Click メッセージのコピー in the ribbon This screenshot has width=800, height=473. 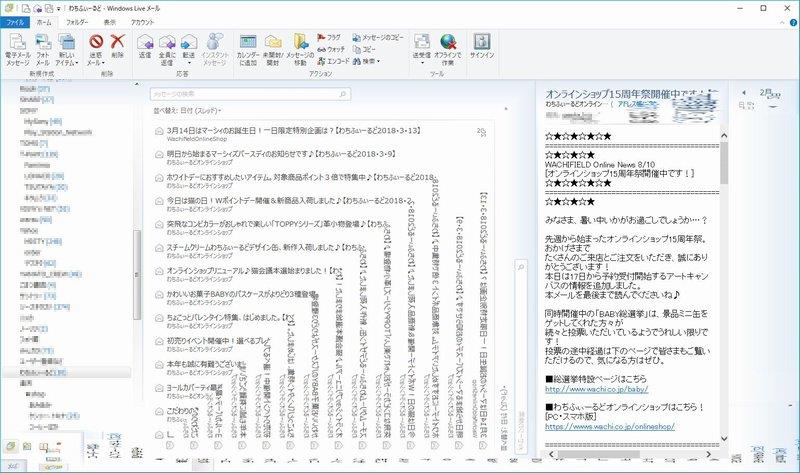378,37
